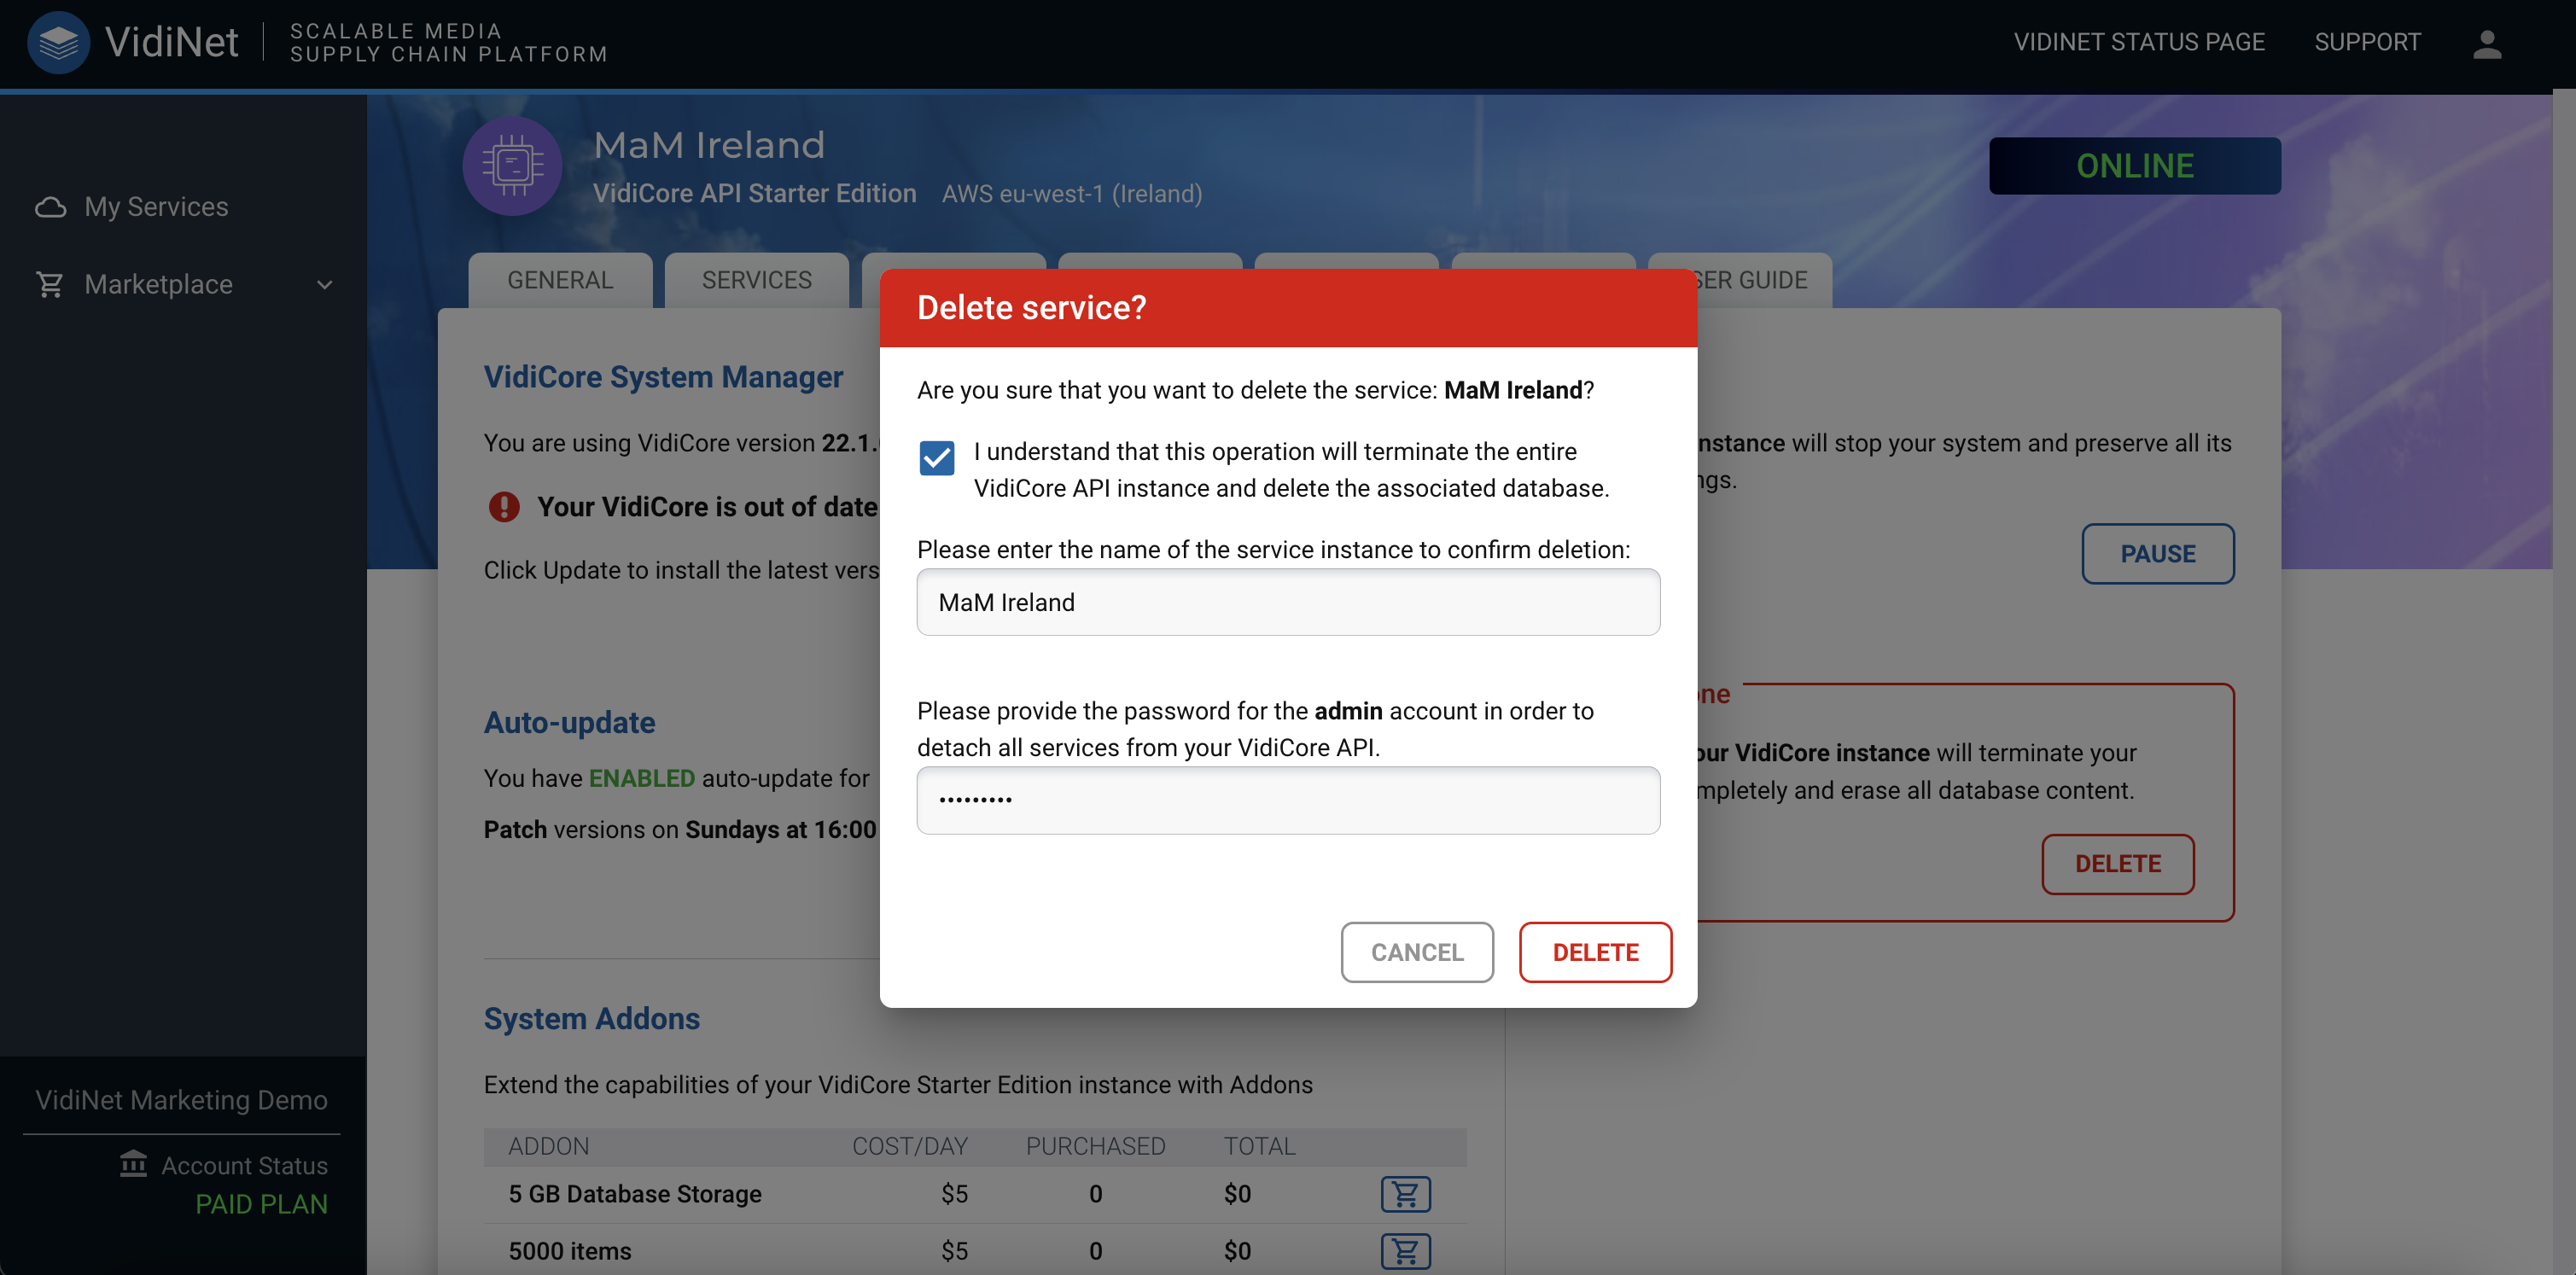Image resolution: width=2576 pixels, height=1275 pixels.
Task: Click the VidiNet logo icon
Action: coord(58,42)
